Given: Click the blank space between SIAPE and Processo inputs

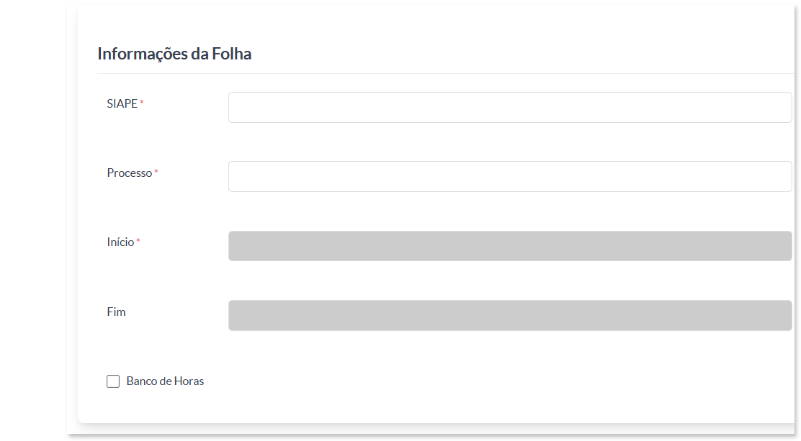Looking at the screenshot, I should [x=509, y=142].
